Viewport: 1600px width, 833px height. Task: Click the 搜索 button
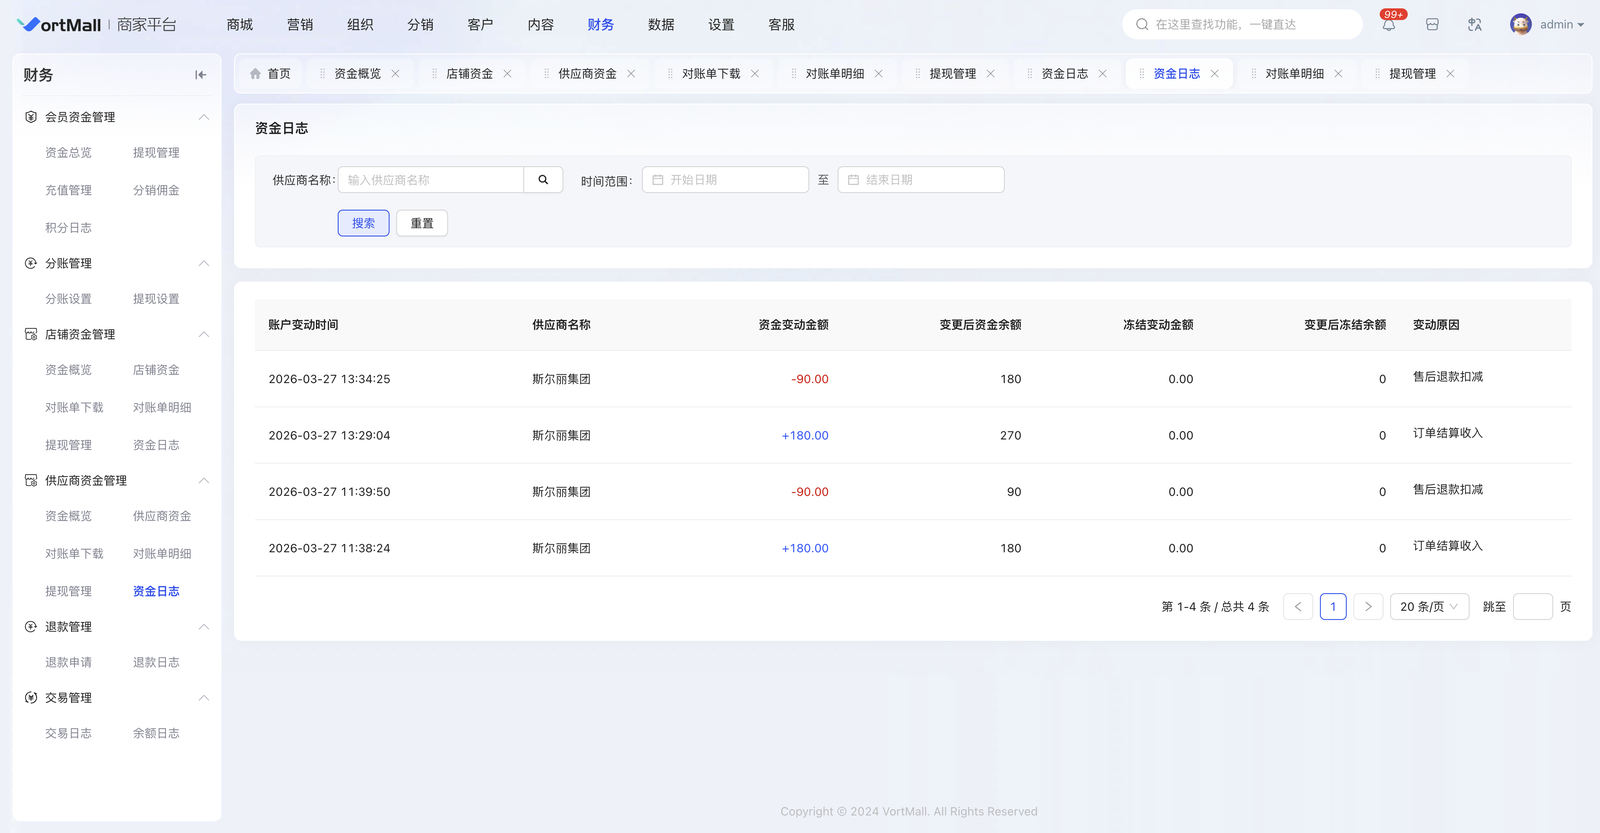pyautogui.click(x=363, y=223)
